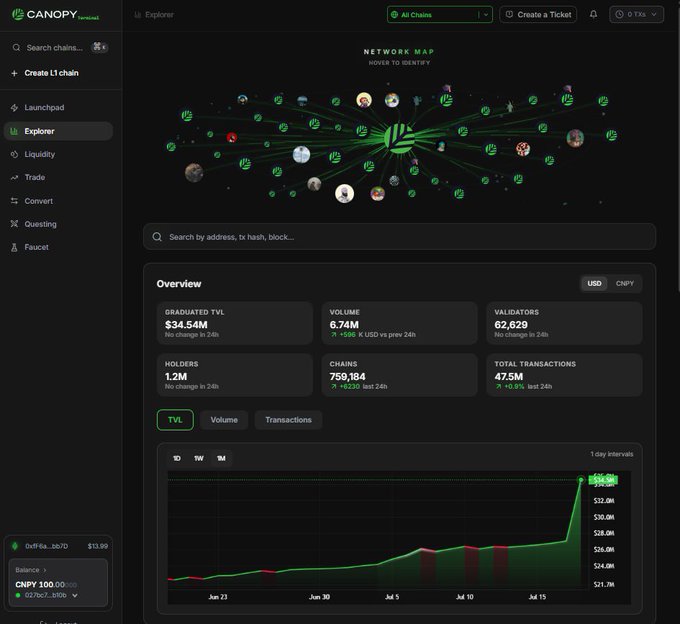Click the Trade trend line icon
680x624 pixels.
click(14, 177)
